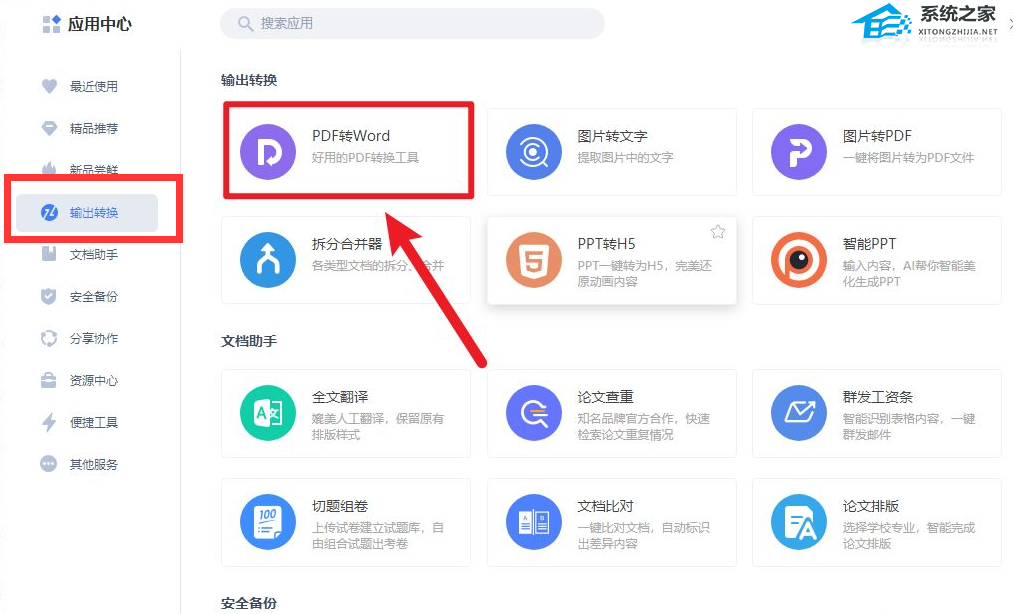Open the 图片转PDF app title
Image resolution: width=1013 pixels, height=614 pixels.
pos(877,136)
